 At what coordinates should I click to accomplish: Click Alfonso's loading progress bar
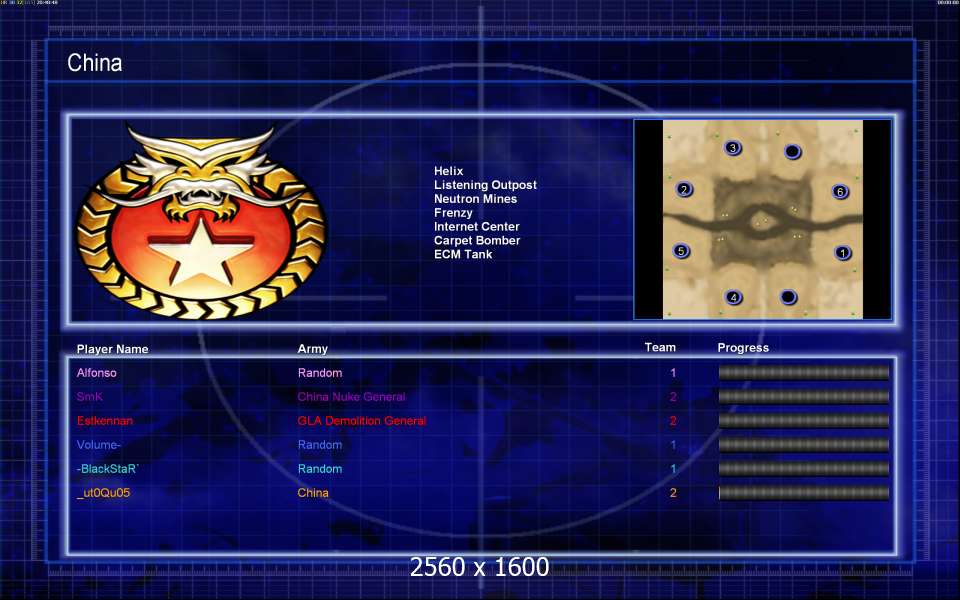coord(803,373)
